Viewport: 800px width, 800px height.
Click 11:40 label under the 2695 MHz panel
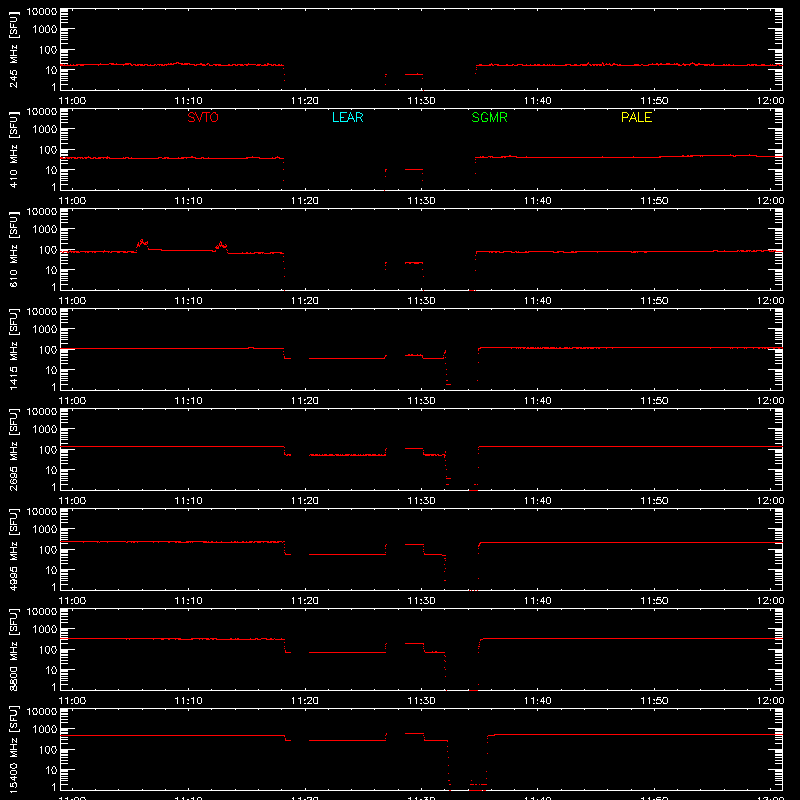(x=538, y=501)
